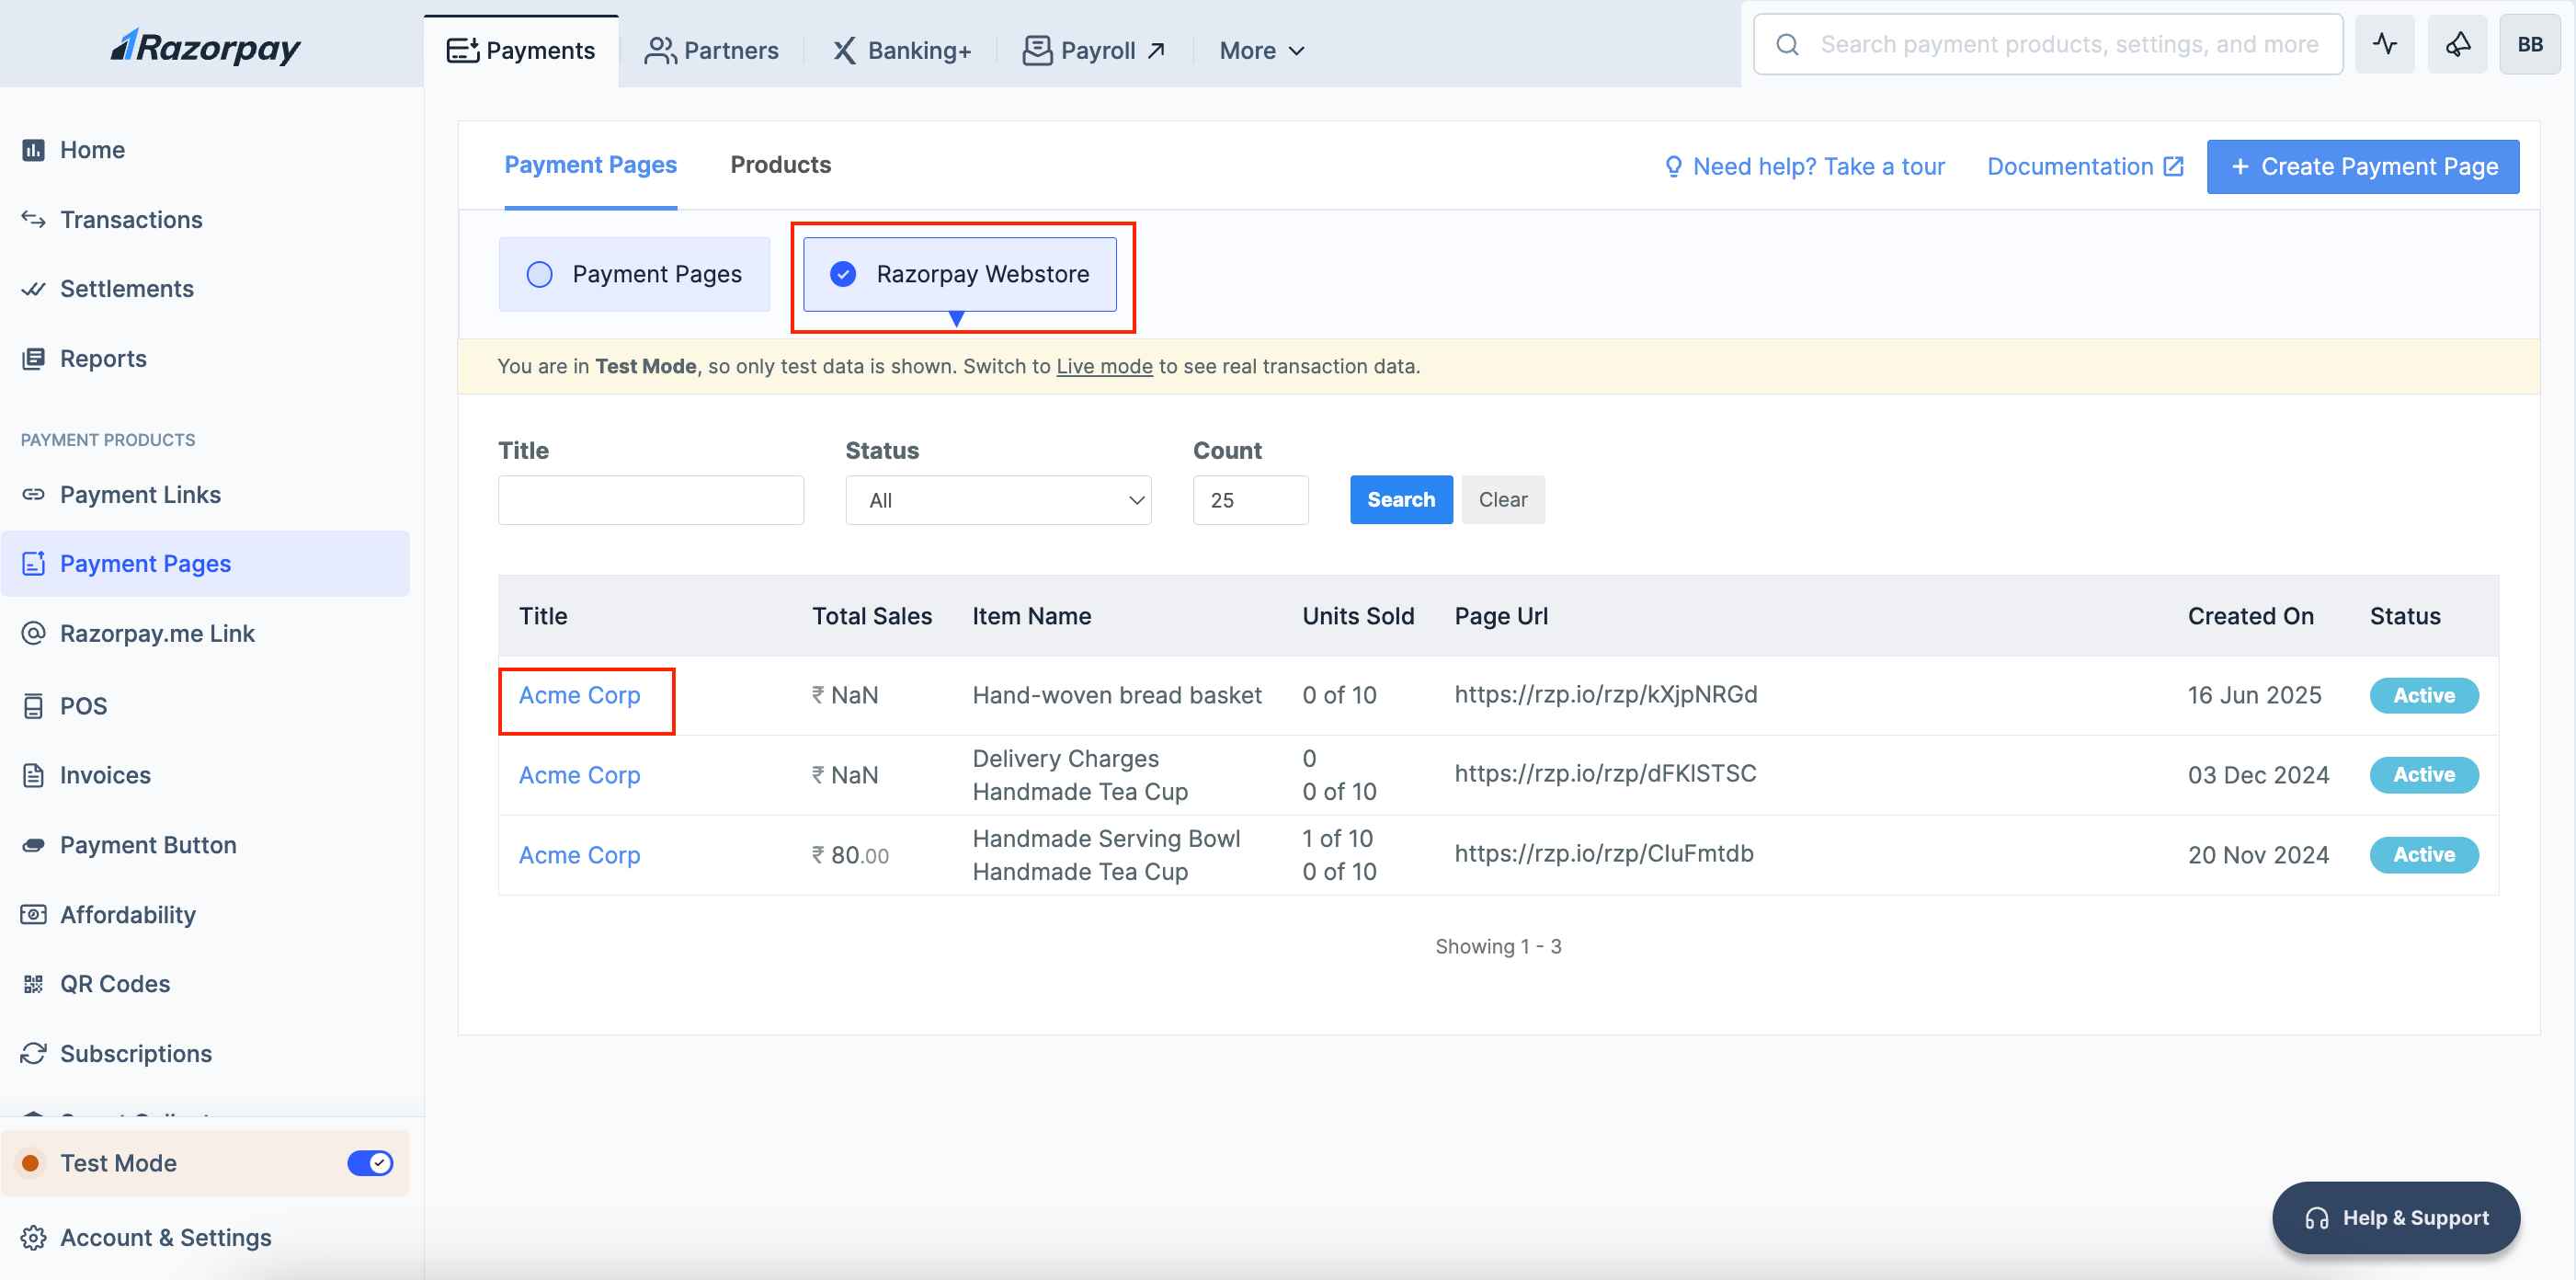
Task: Focus the top search products and settings box
Action: 2047,44
